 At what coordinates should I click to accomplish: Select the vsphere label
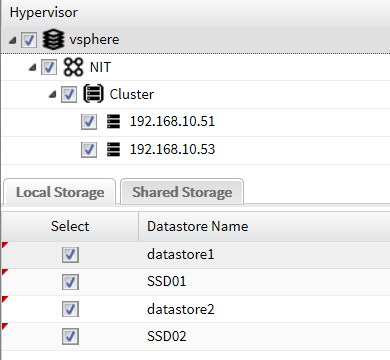(x=94, y=40)
